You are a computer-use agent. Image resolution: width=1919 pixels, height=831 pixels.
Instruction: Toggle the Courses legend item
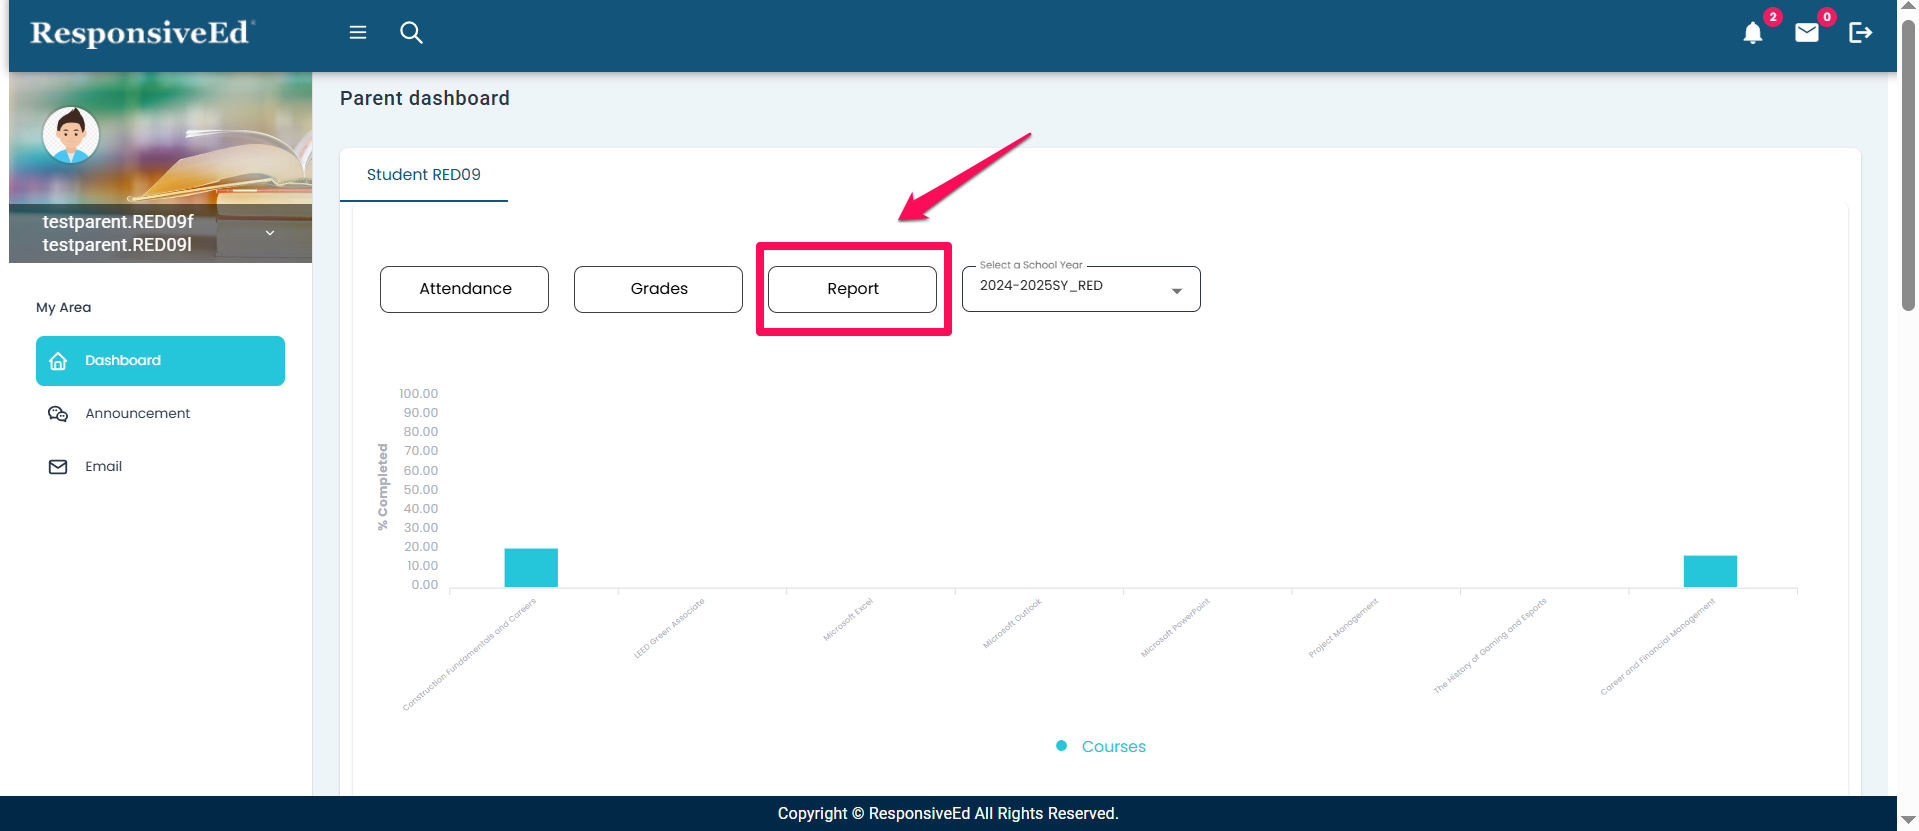click(x=1101, y=746)
